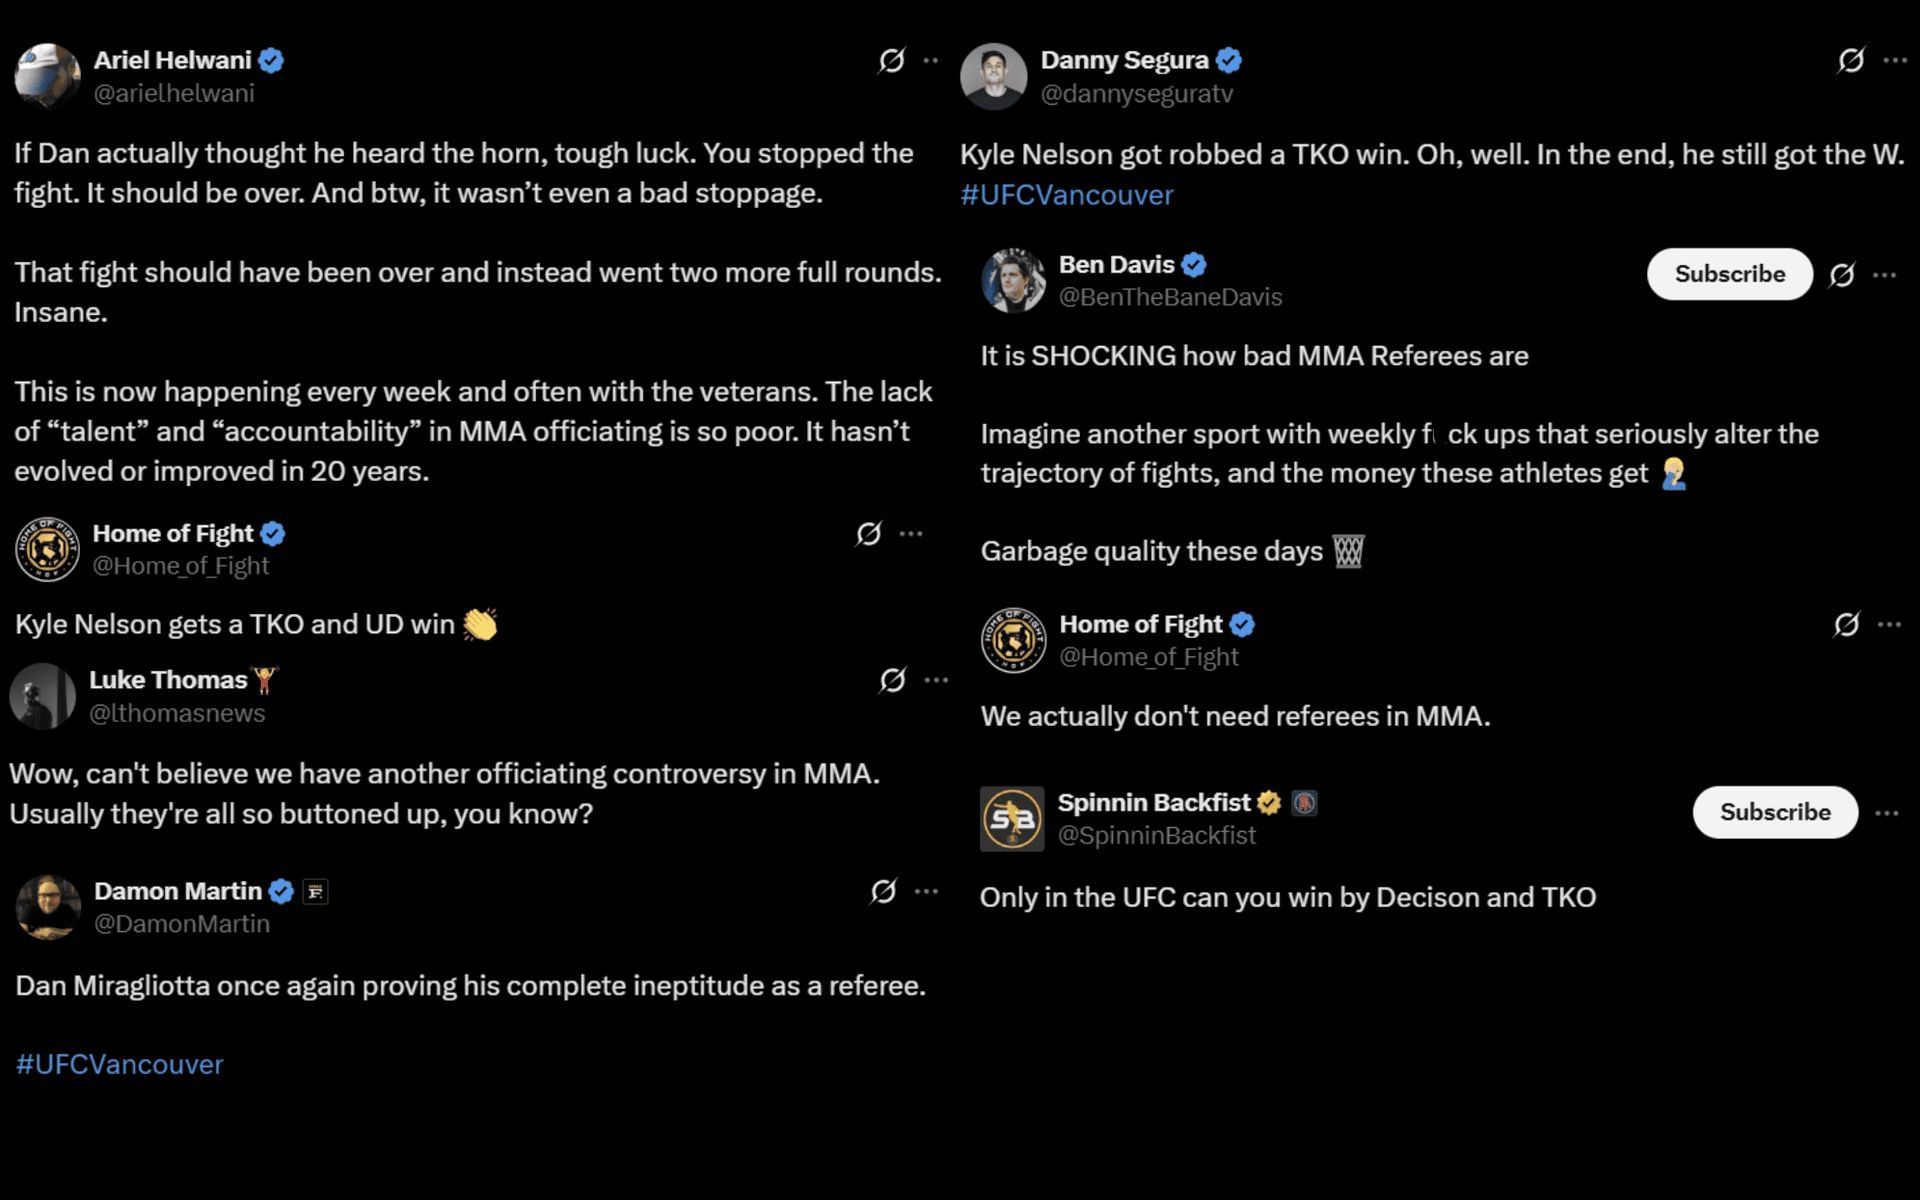Subscribe to Ben Davis
This screenshot has width=1920, height=1200.
click(1729, 274)
